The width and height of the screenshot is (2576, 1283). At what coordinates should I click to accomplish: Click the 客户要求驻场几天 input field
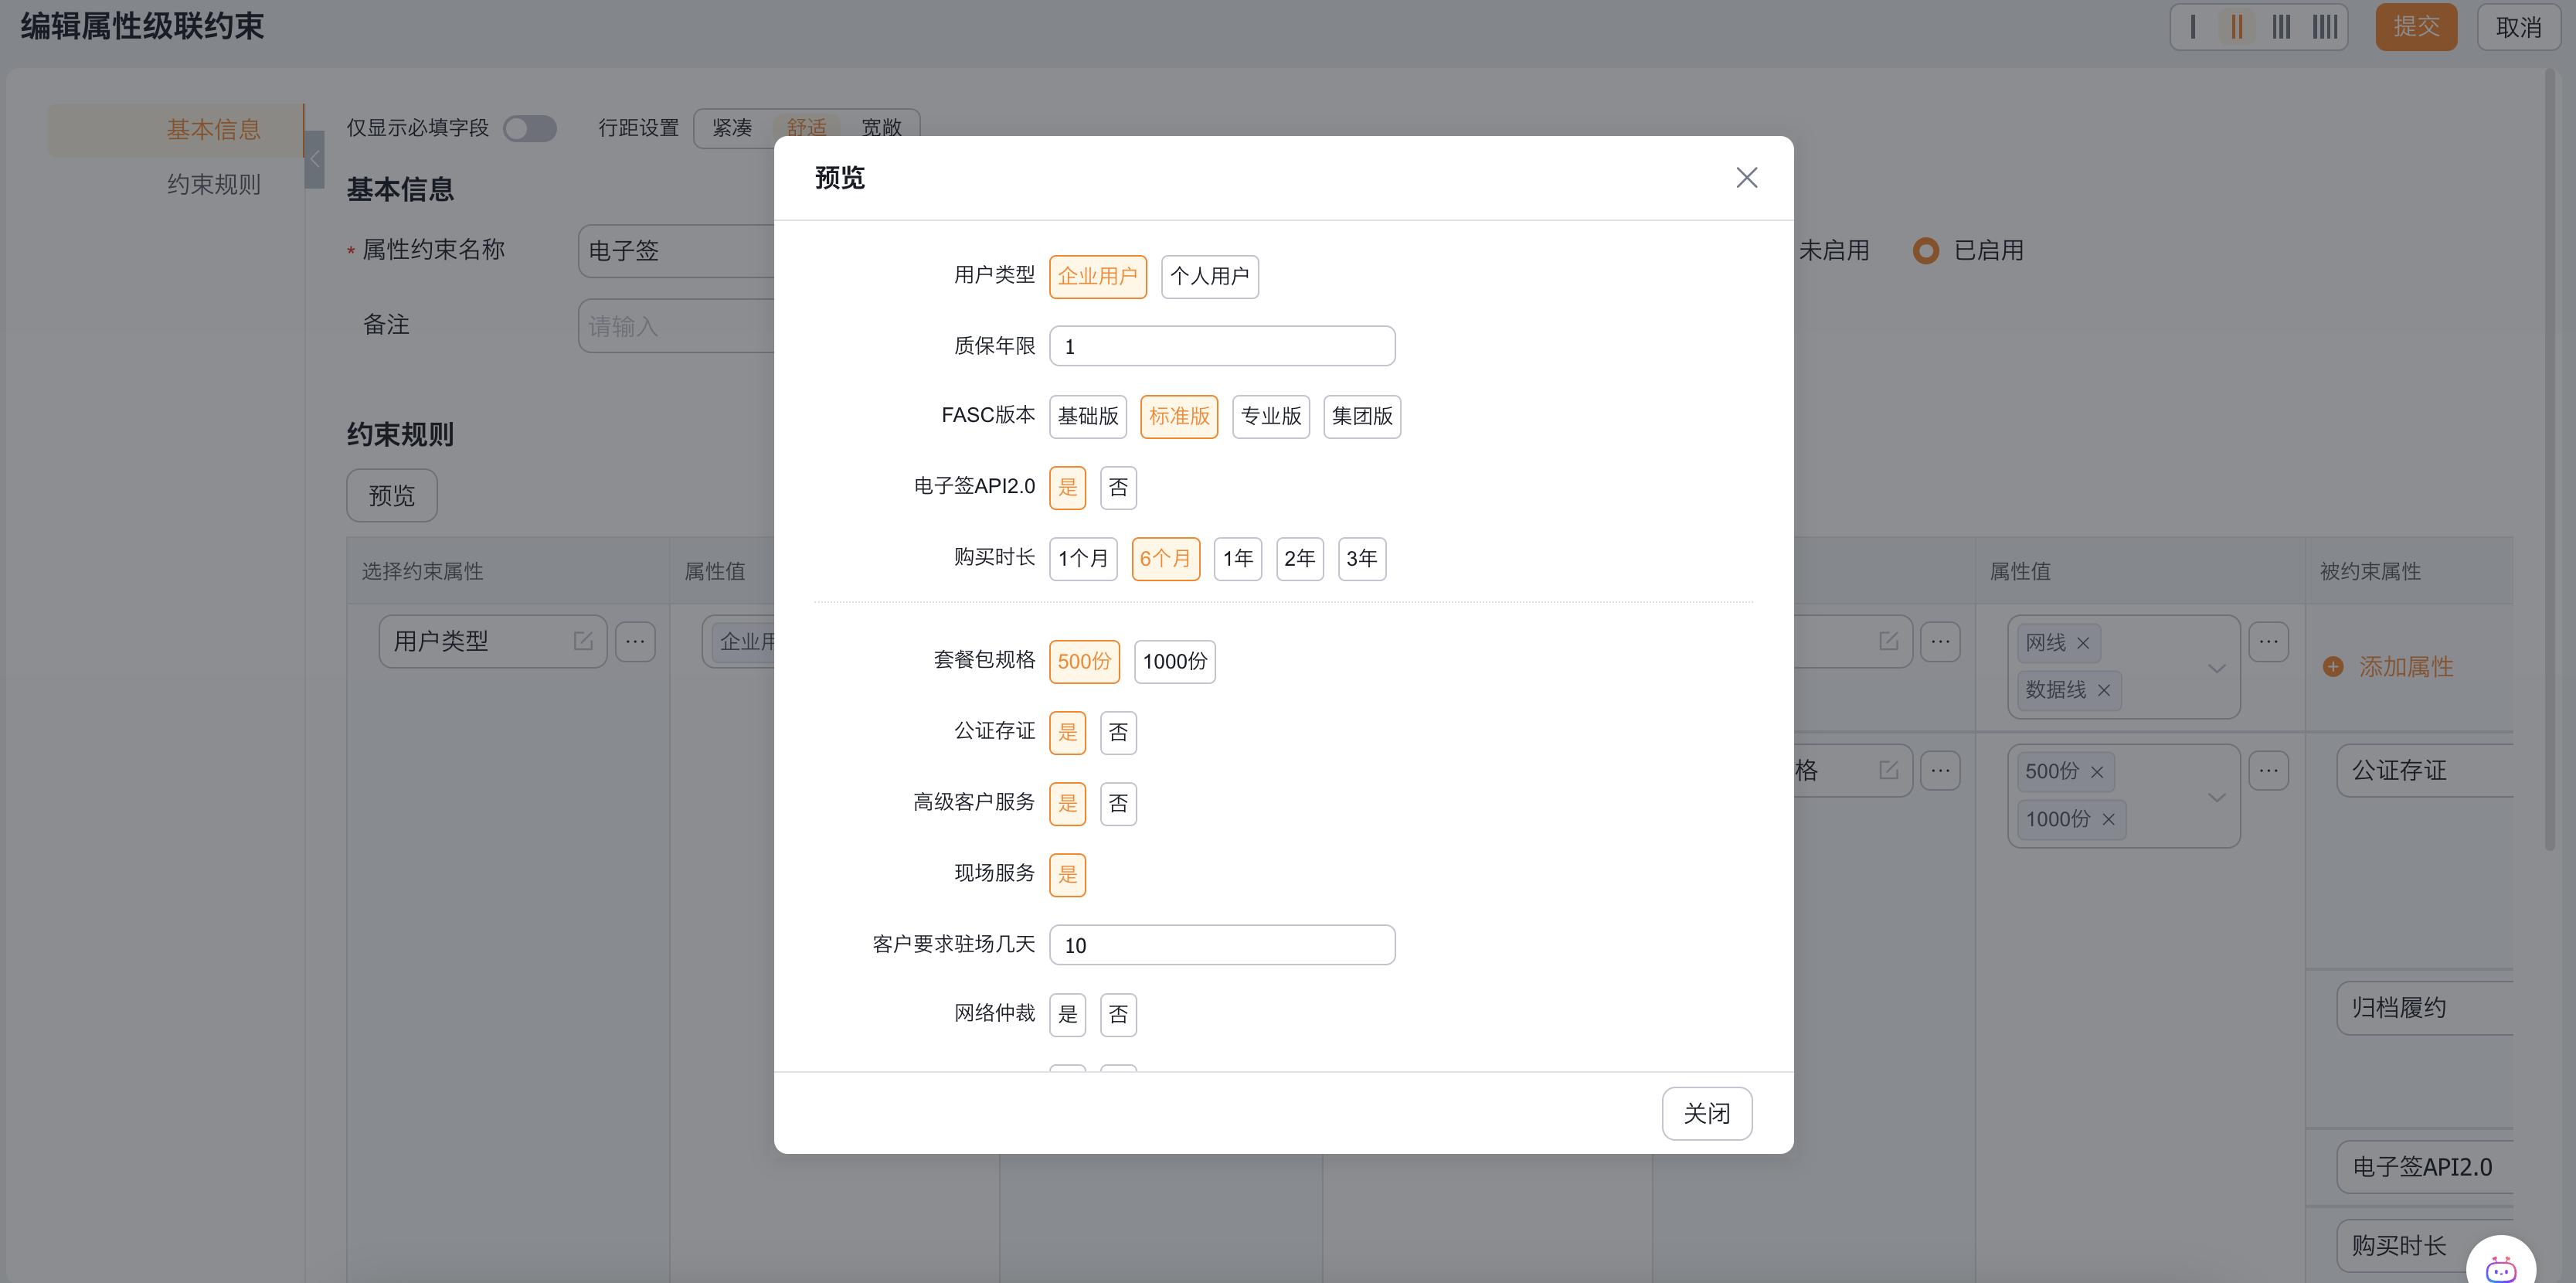point(1221,944)
